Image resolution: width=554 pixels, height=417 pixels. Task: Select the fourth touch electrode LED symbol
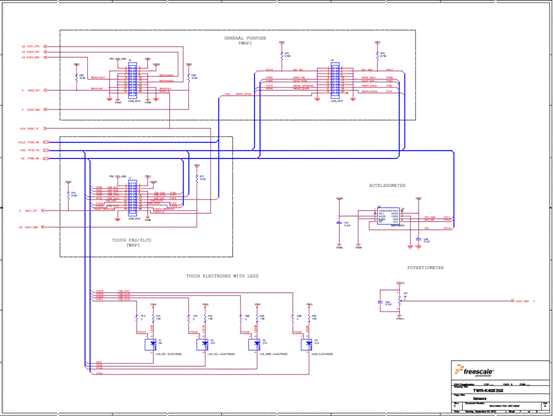click(x=307, y=345)
